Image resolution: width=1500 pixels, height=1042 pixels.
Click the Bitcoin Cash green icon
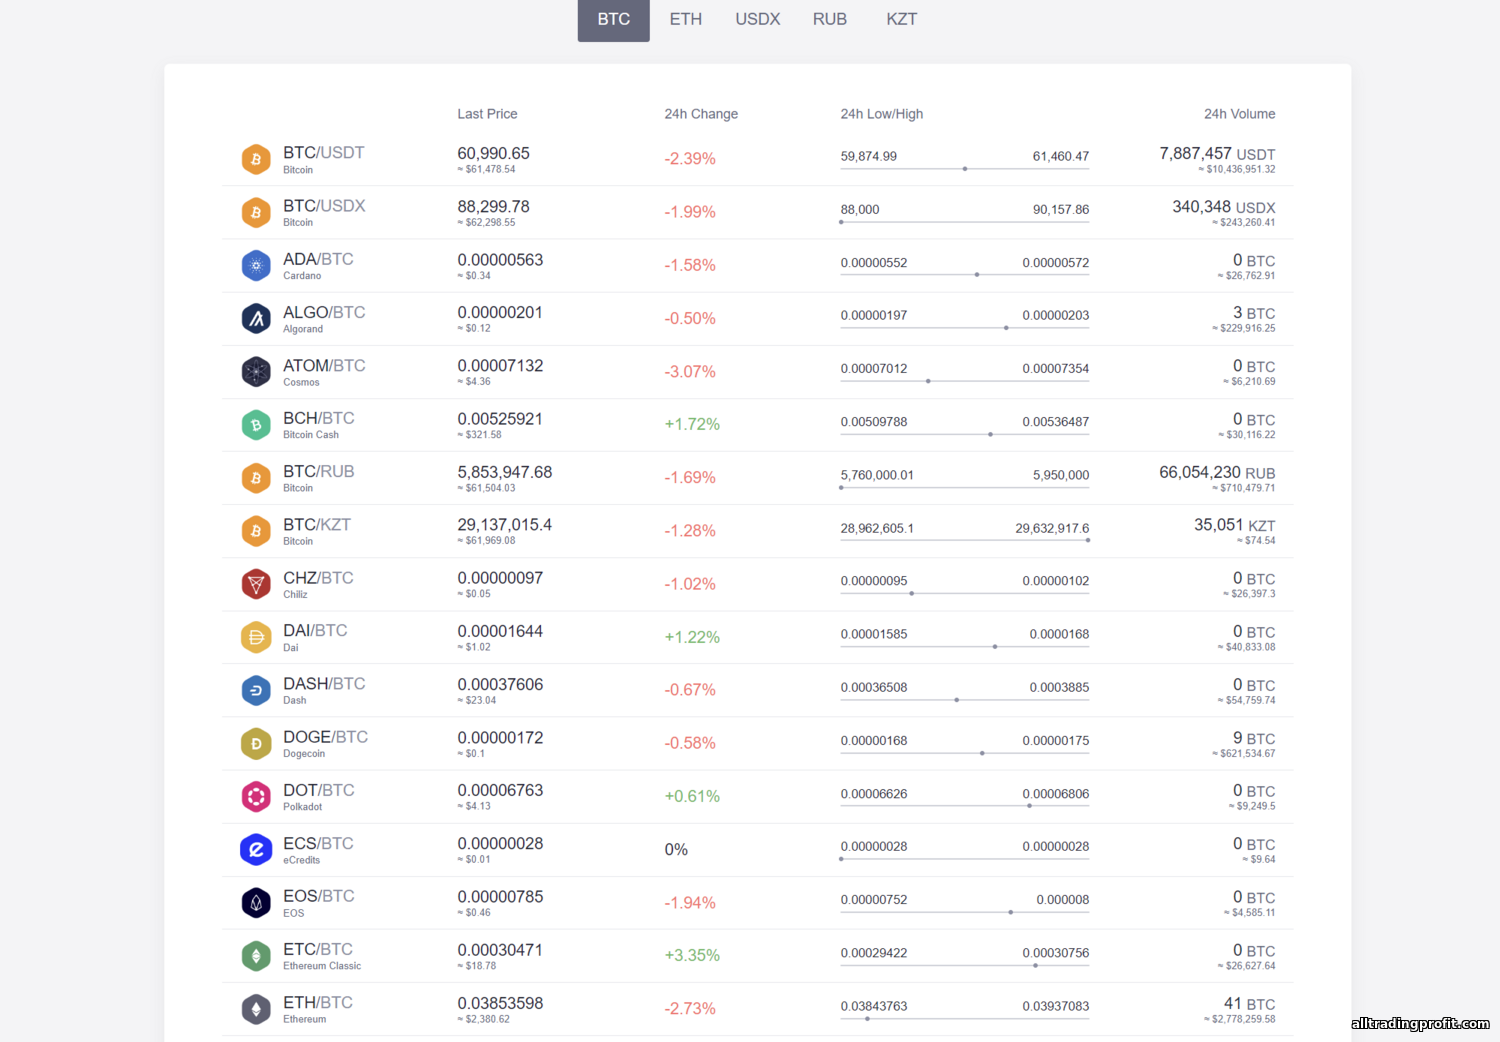tap(256, 425)
